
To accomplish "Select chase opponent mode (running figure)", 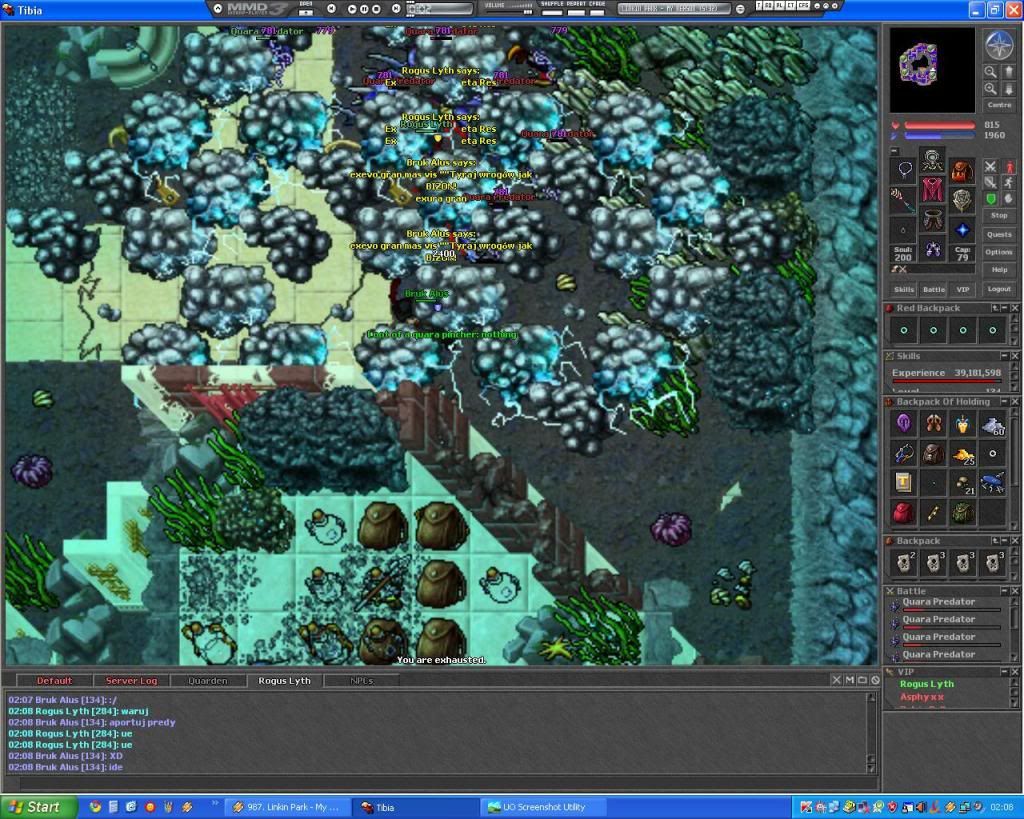I will tap(1008, 183).
